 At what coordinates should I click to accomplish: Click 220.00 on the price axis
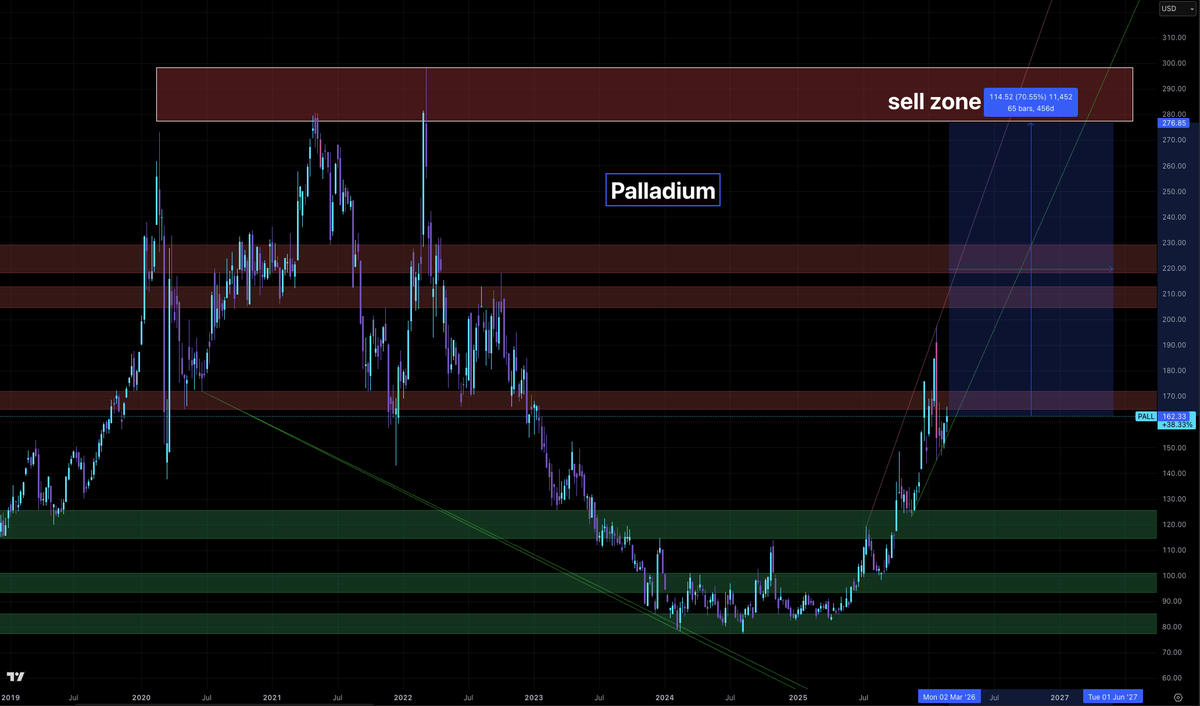(1173, 268)
